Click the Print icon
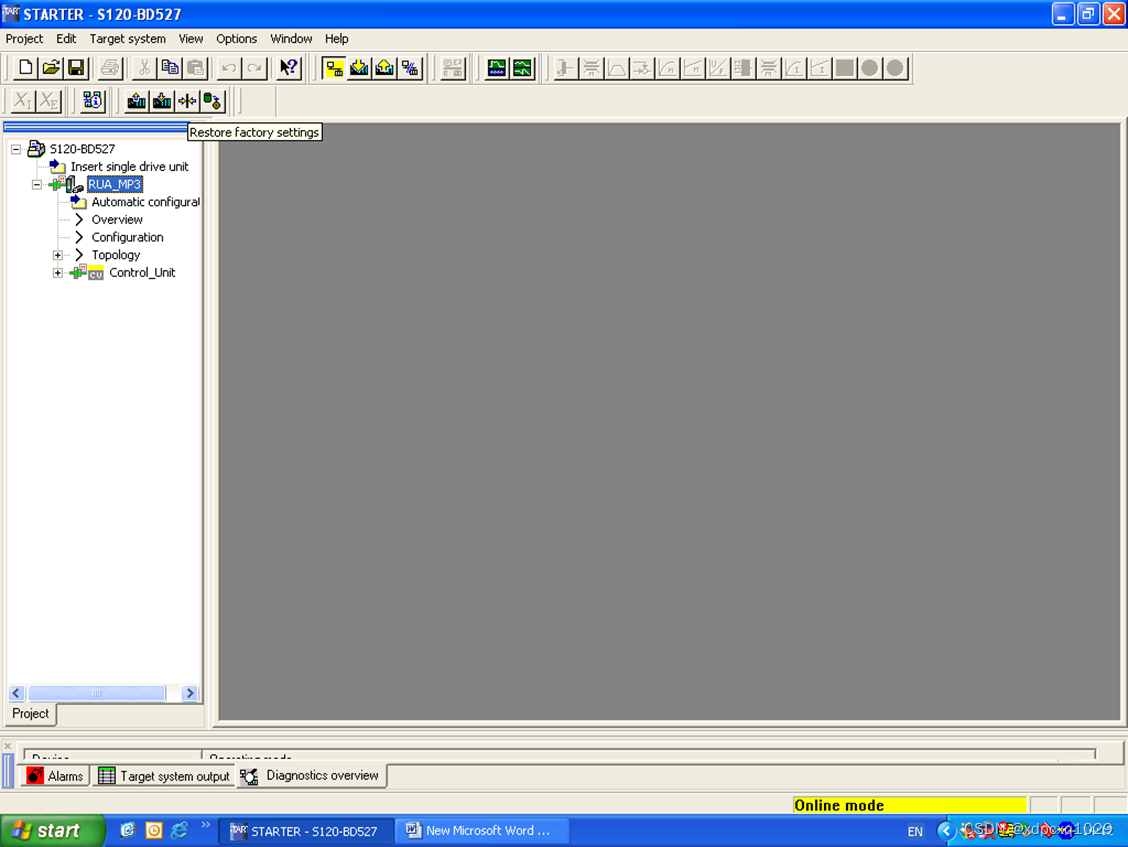The image size is (1128, 847). pos(110,68)
